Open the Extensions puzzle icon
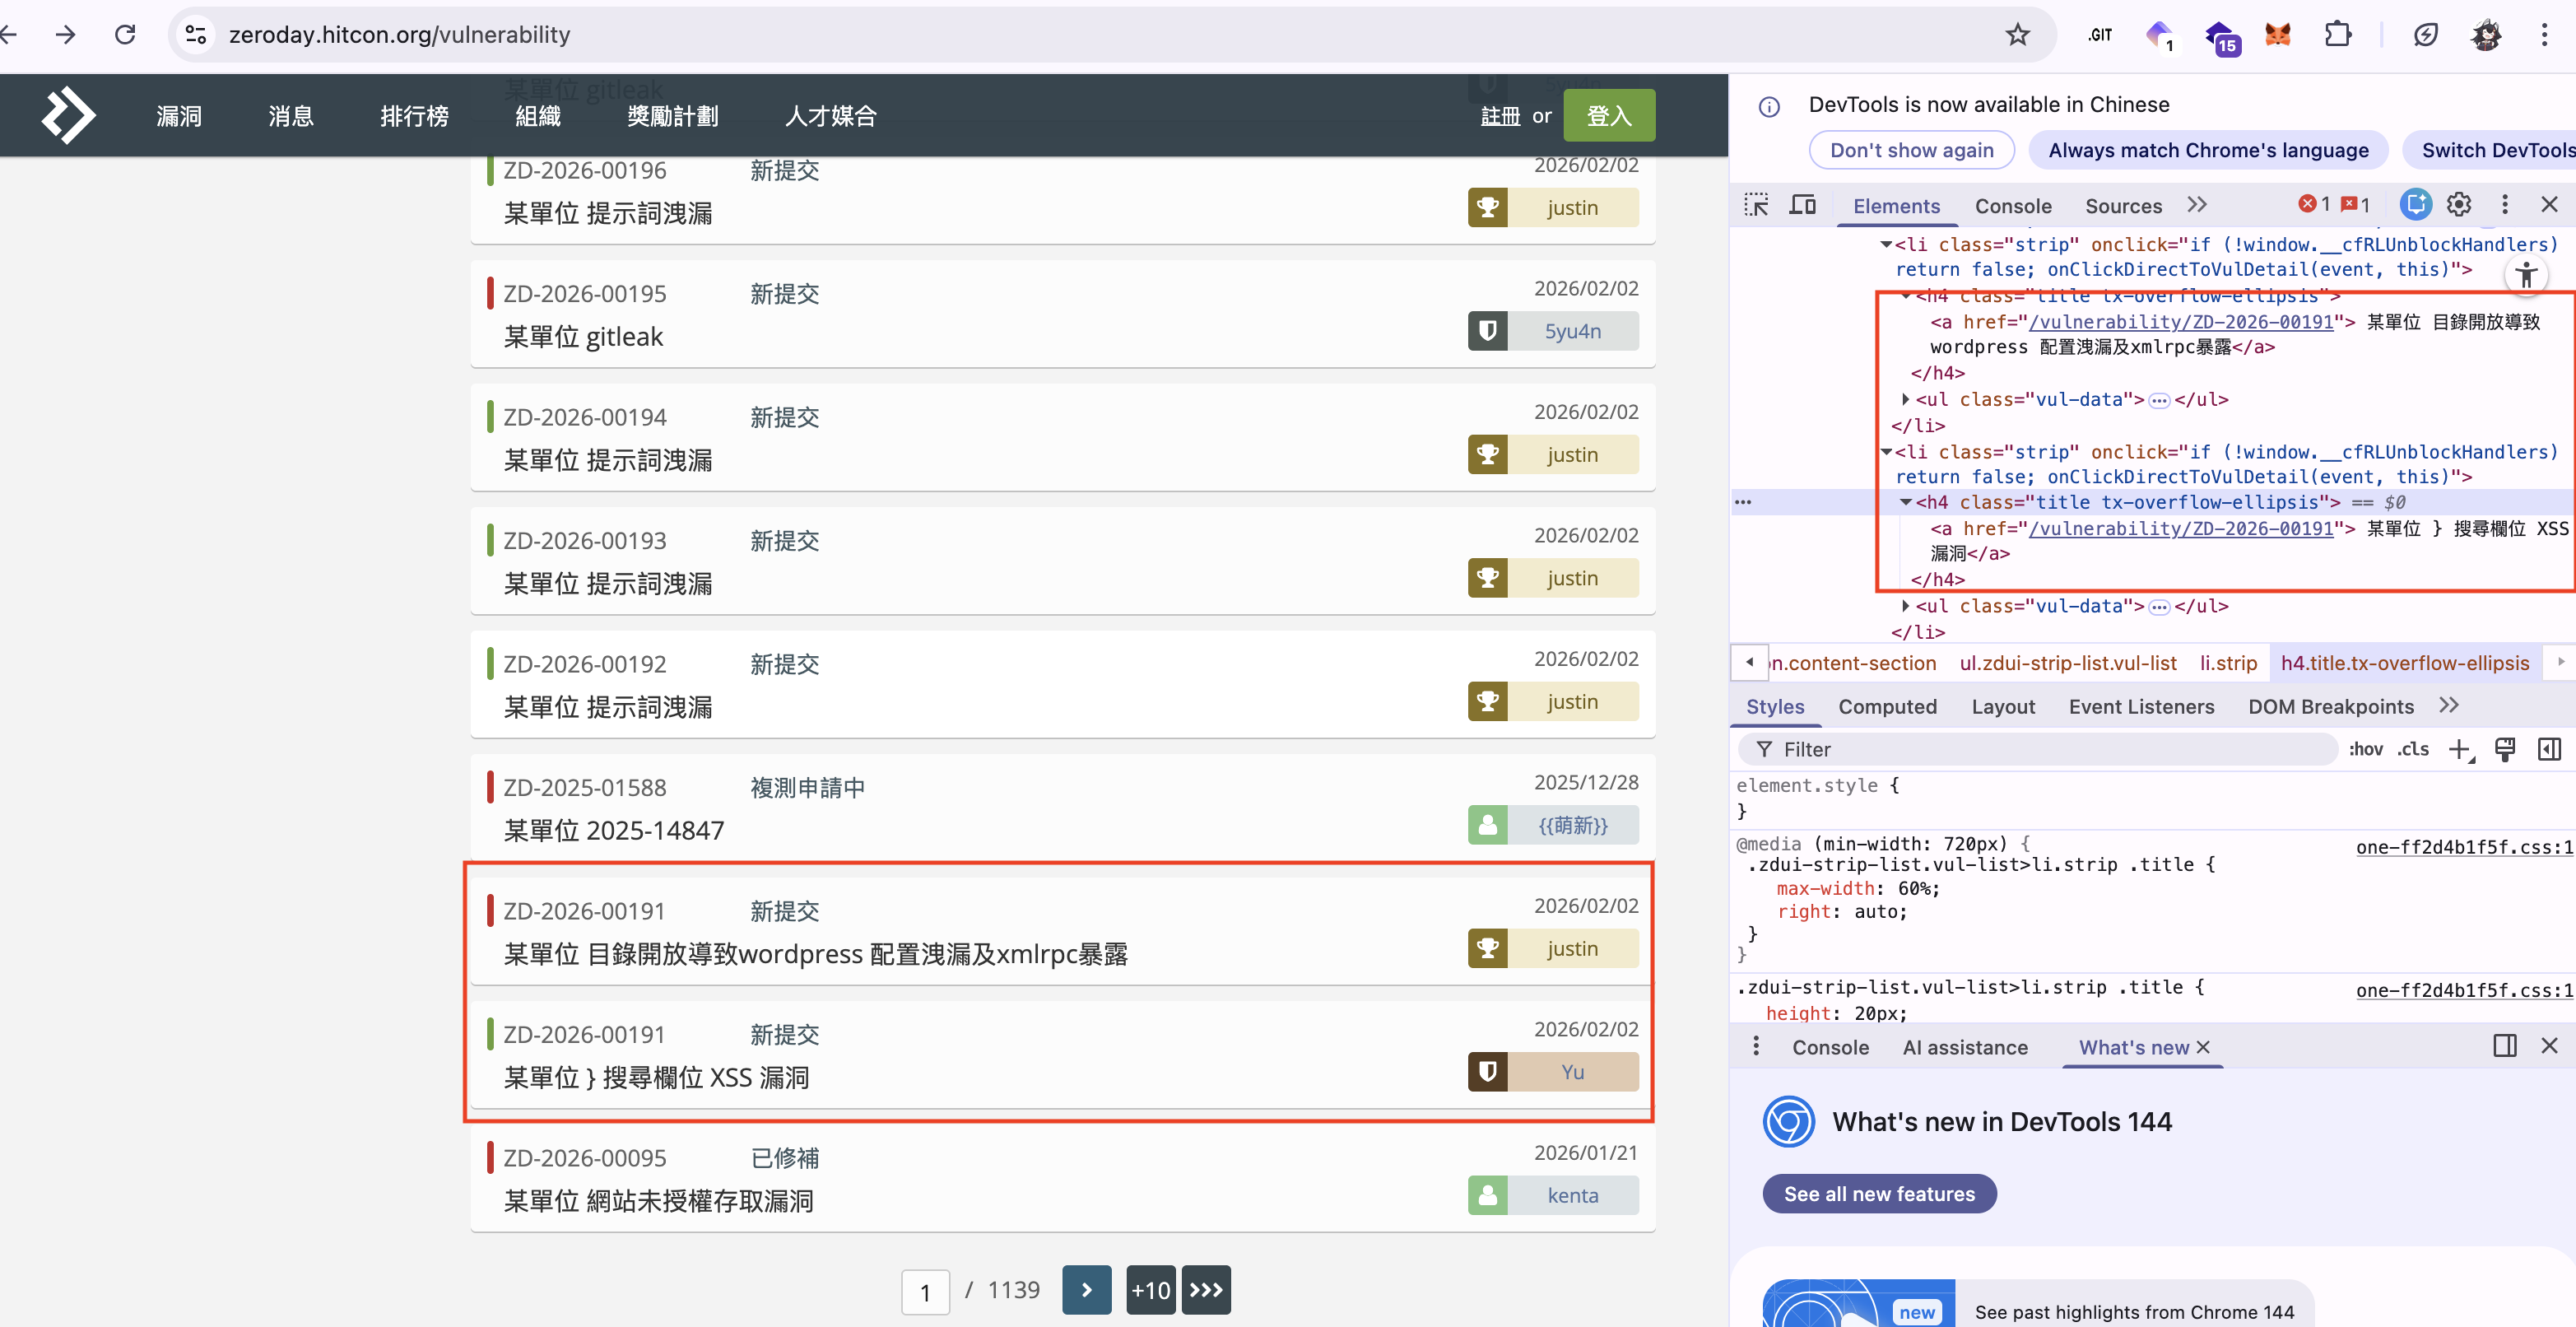This screenshot has width=2576, height=1327. coord(2338,35)
